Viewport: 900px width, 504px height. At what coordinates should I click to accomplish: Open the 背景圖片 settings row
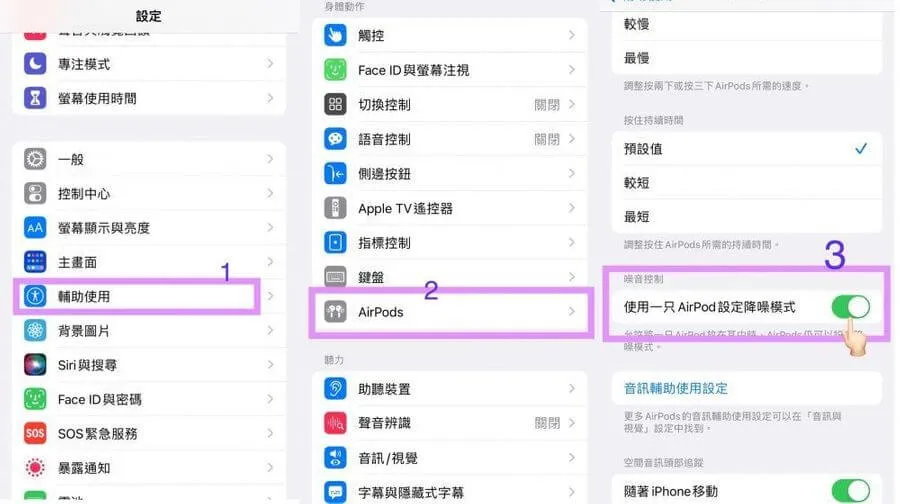tap(149, 331)
